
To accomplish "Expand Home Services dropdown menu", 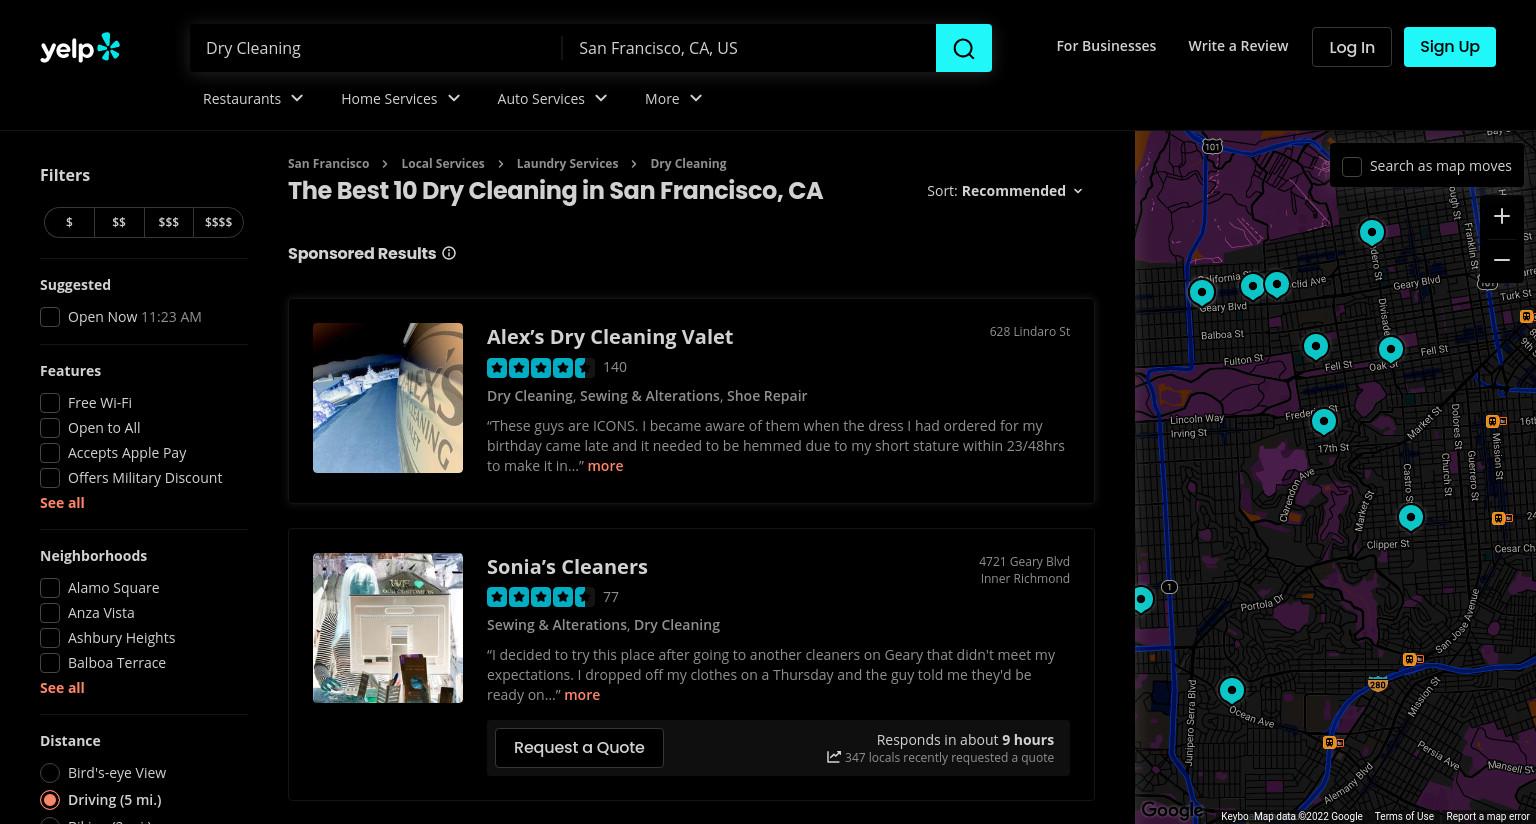I will click(x=401, y=99).
